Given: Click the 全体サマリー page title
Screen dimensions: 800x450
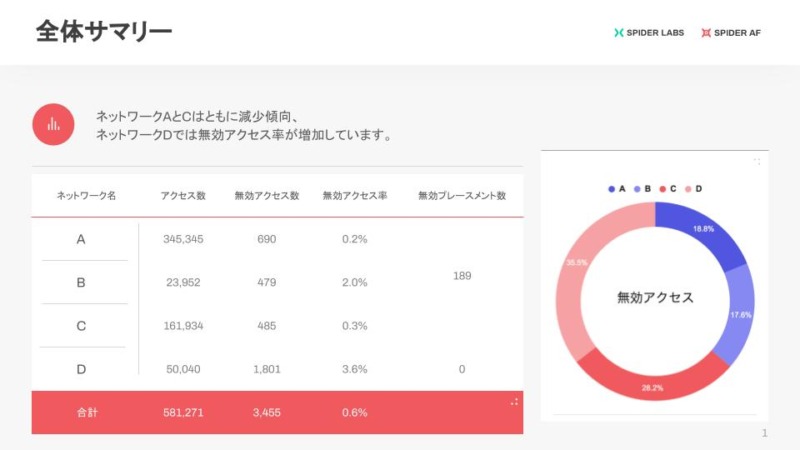Looking at the screenshot, I should click(104, 32).
